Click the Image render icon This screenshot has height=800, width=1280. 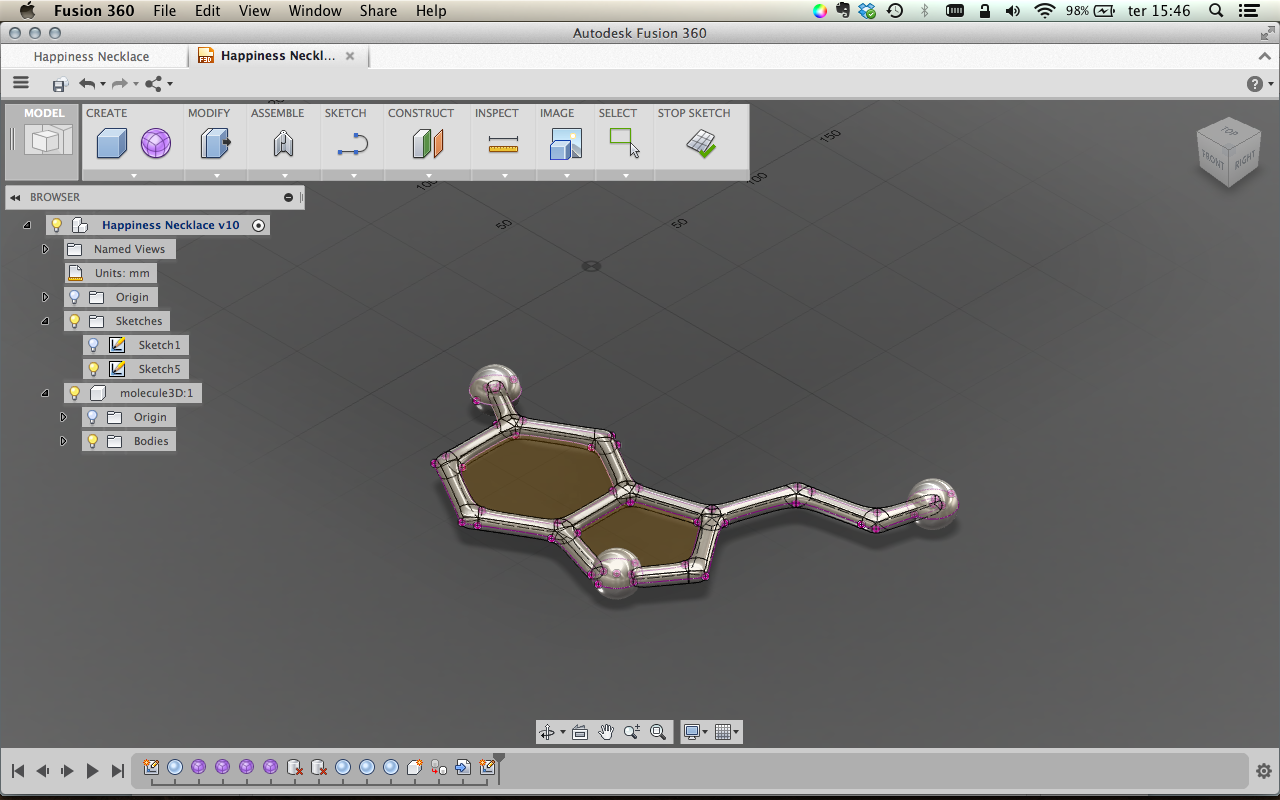[x=566, y=144]
